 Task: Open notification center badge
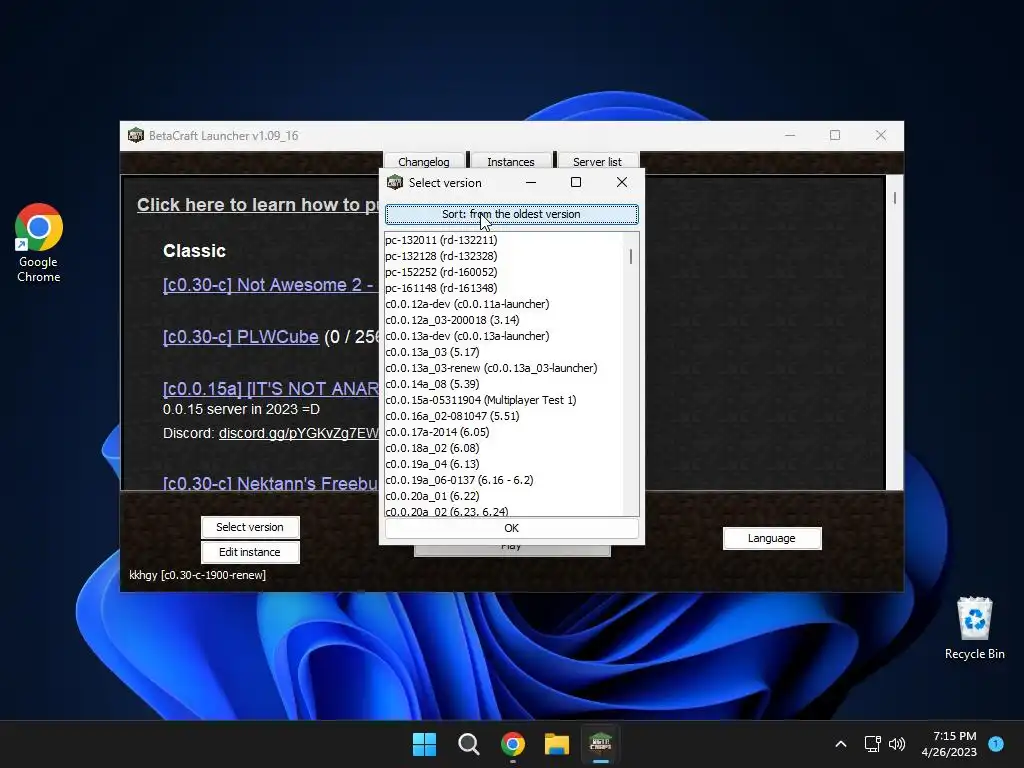pyautogui.click(x=996, y=743)
